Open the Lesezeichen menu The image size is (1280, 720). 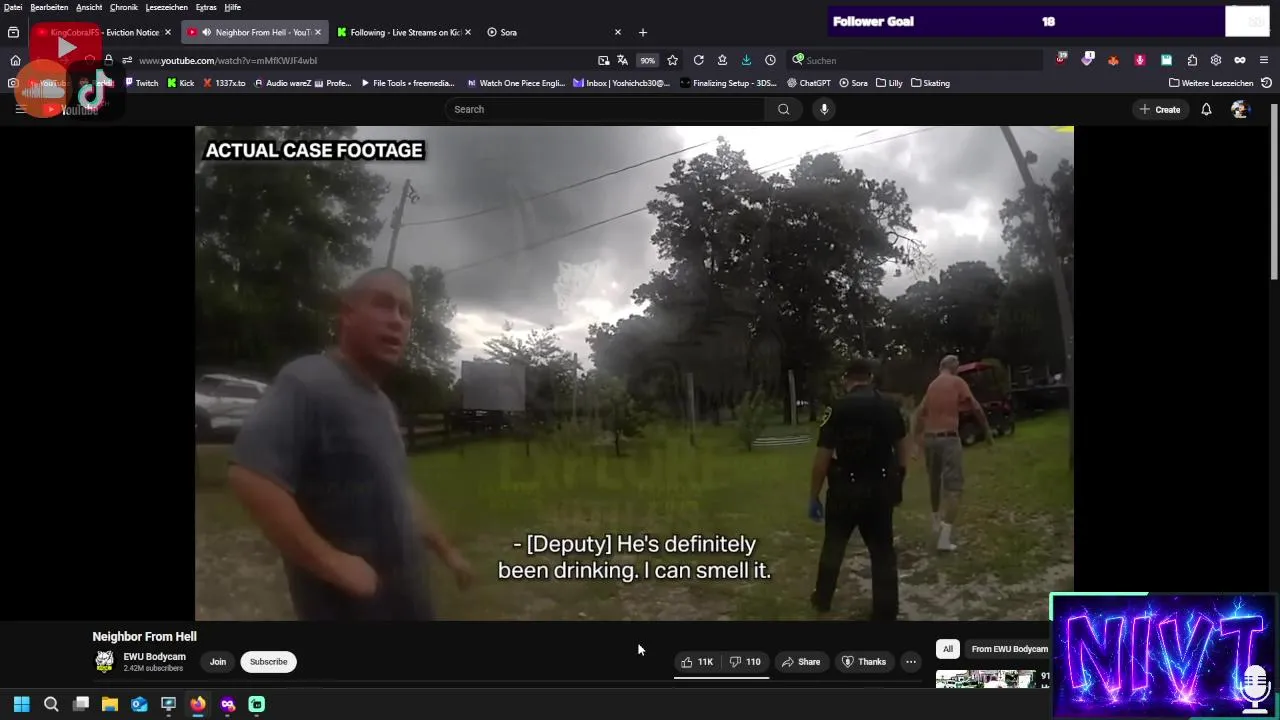(x=167, y=7)
